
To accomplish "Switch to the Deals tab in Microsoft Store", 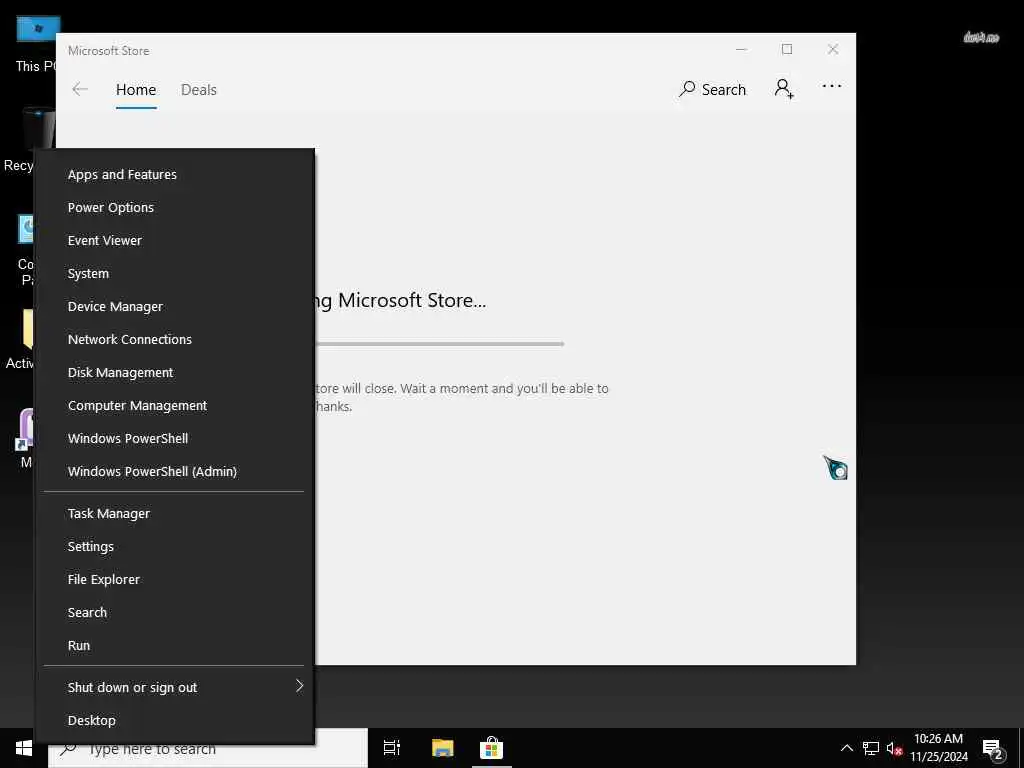I will (x=199, y=90).
